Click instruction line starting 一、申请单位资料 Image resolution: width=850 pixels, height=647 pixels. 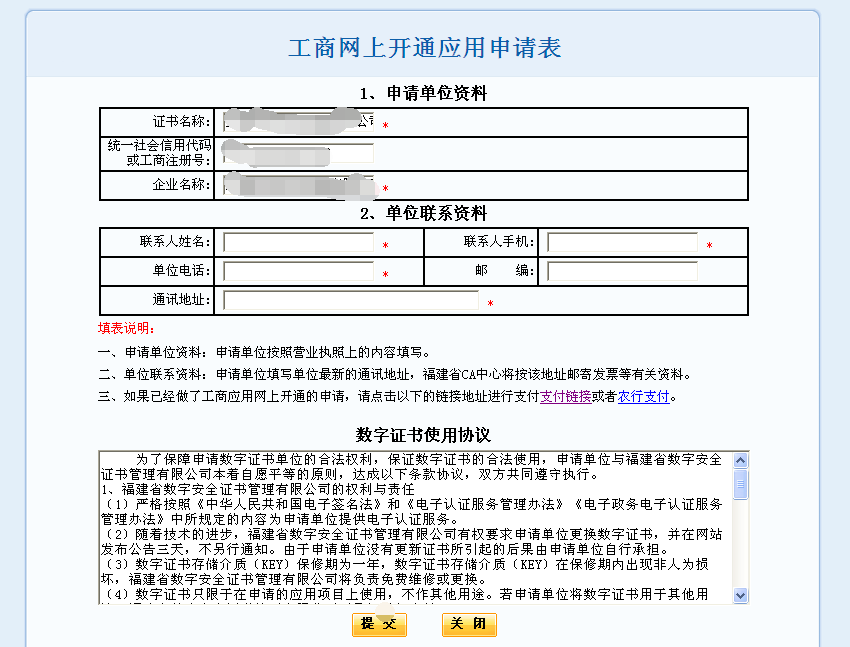pos(264,352)
